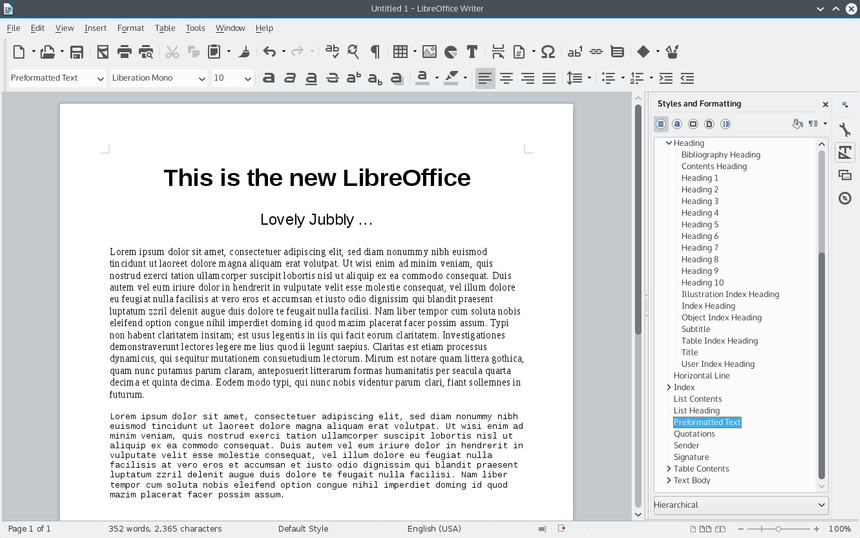Insert a table

[400, 52]
